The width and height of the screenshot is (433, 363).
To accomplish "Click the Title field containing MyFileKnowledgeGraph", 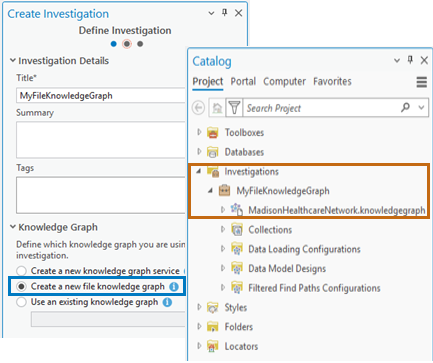I will tap(101, 96).
